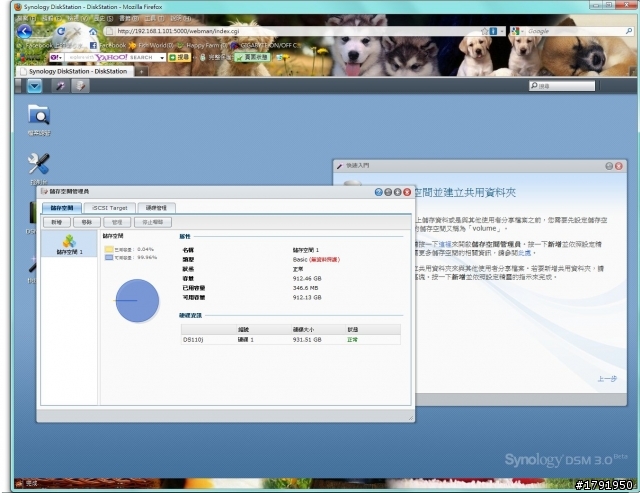Screen dimensions: 640x493
Task: Click the Firefox Stop X icon
Action: coord(77,31)
